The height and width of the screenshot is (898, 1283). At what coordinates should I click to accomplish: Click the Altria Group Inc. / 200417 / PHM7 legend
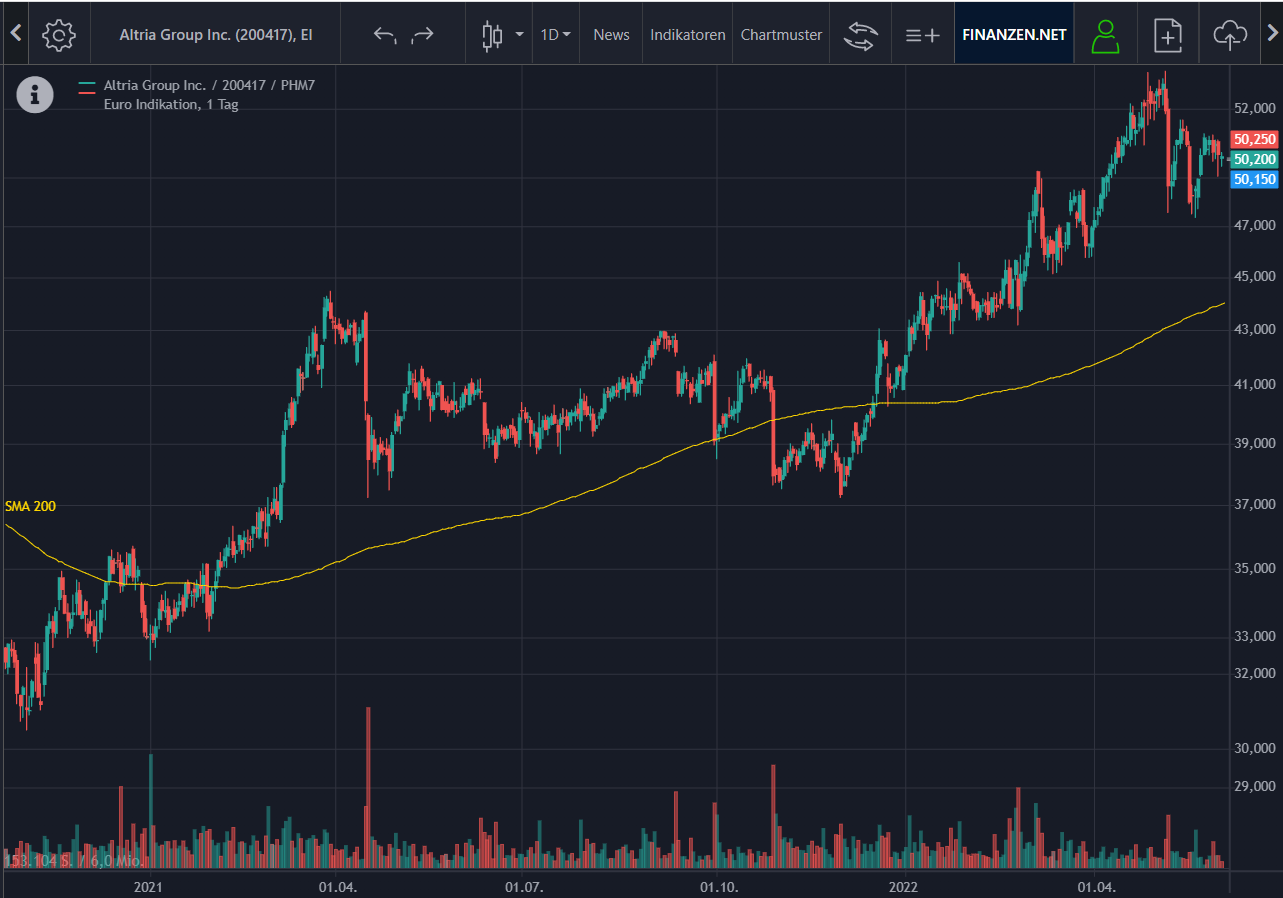[x=209, y=86]
